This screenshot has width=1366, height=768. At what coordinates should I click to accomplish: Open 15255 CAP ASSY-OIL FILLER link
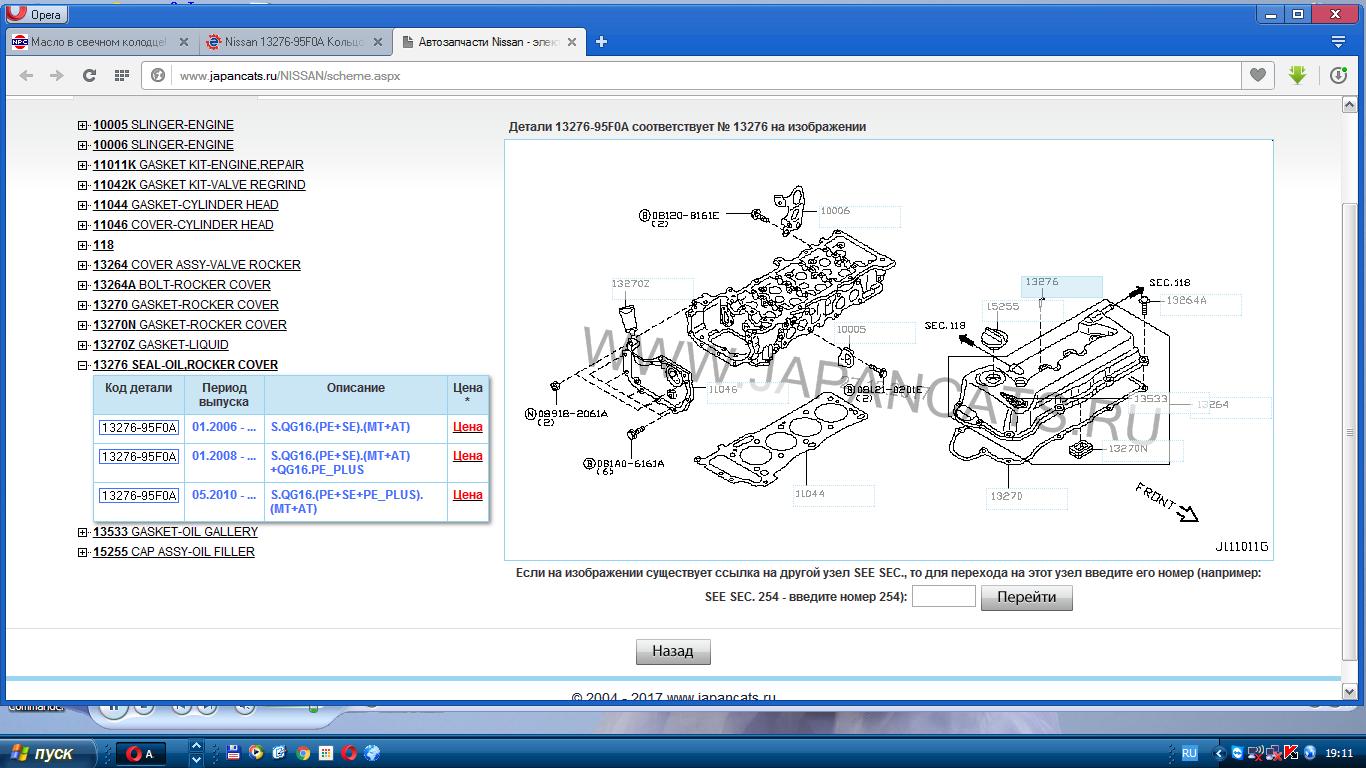click(x=174, y=552)
